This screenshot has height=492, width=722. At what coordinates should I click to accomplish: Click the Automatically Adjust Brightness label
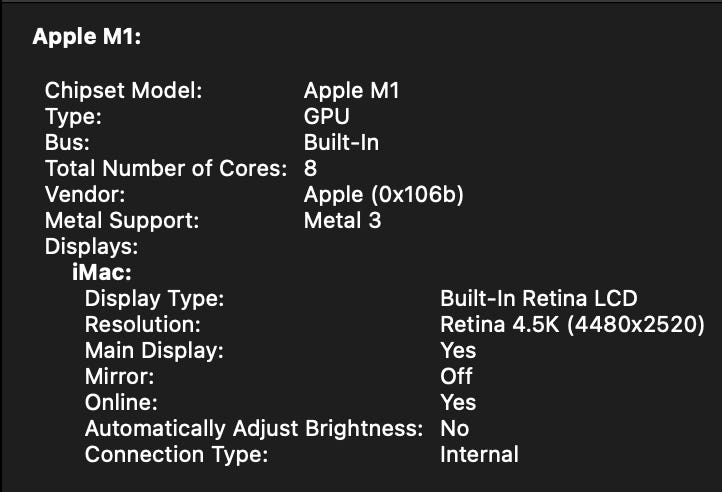click(255, 429)
